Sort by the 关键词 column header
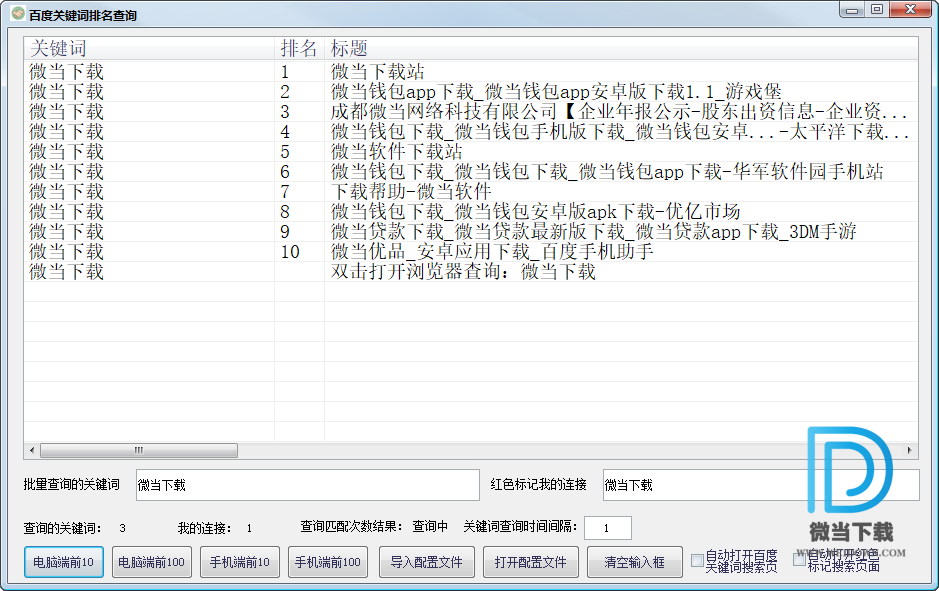The width and height of the screenshot is (939, 591). [x=149, y=48]
